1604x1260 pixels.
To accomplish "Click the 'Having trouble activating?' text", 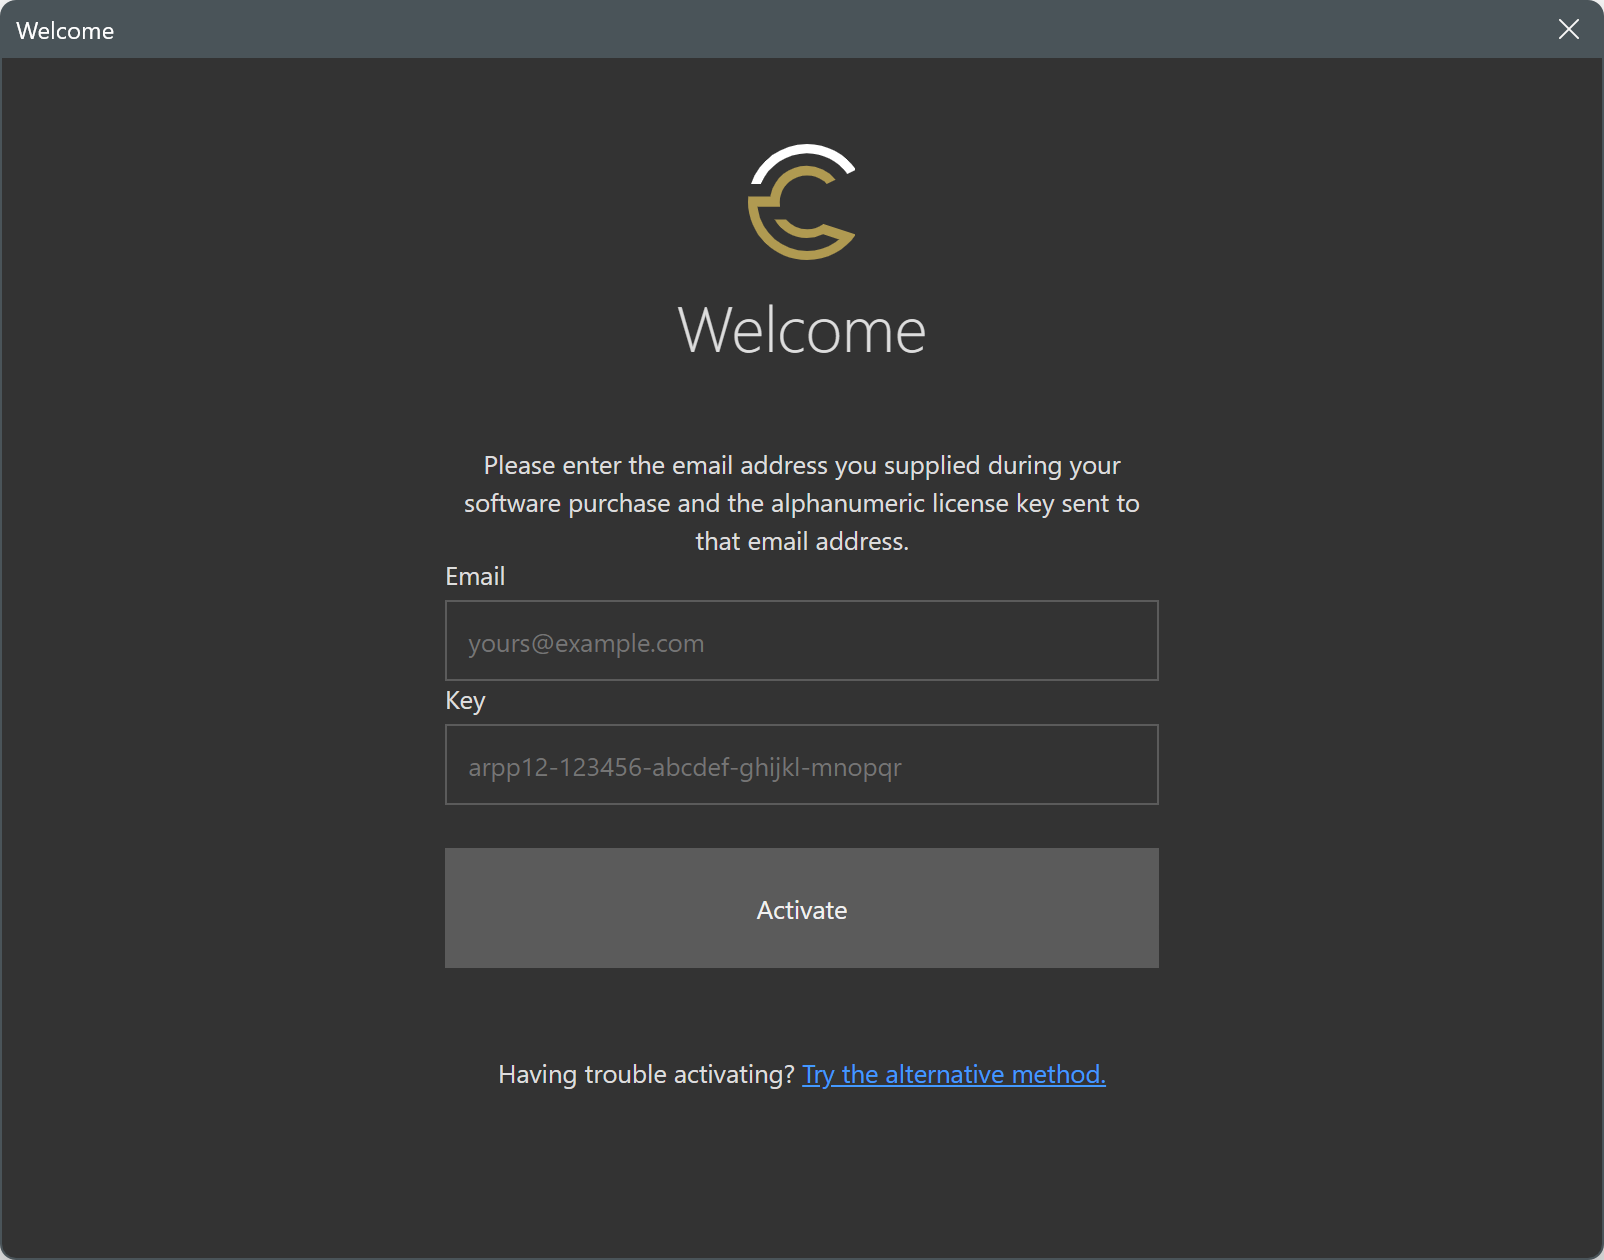I will tap(646, 1074).
